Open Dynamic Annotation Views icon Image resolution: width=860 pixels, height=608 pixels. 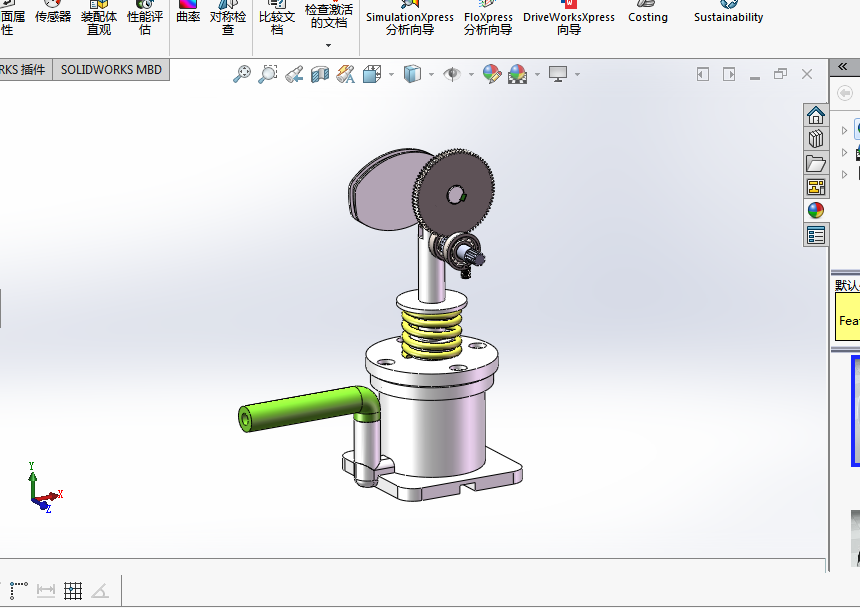point(346,74)
